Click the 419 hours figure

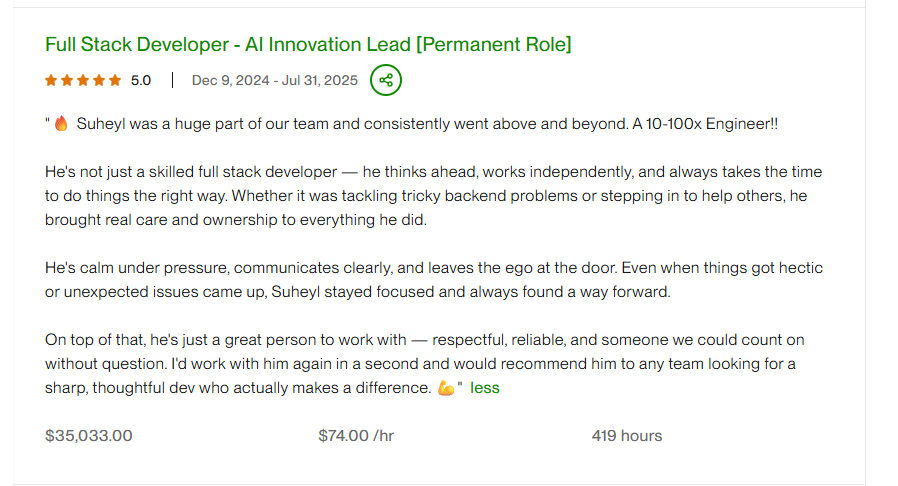(x=627, y=436)
